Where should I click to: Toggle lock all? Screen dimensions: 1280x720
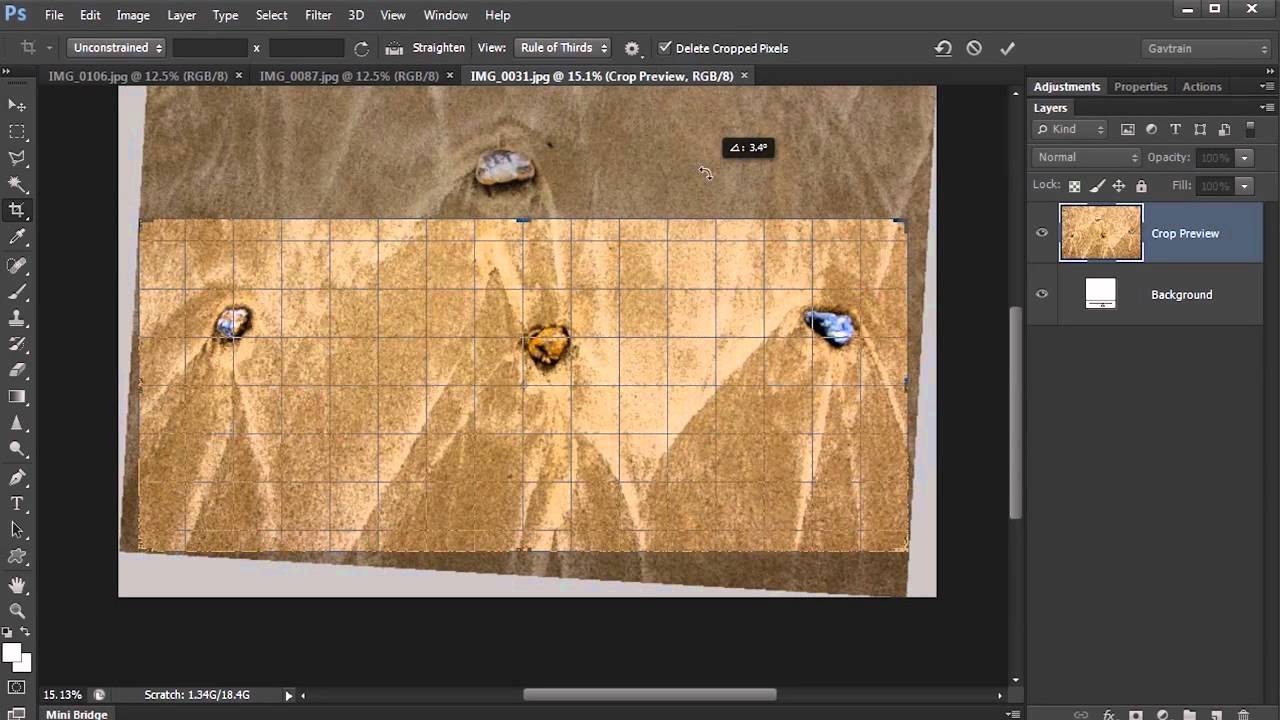click(1141, 186)
